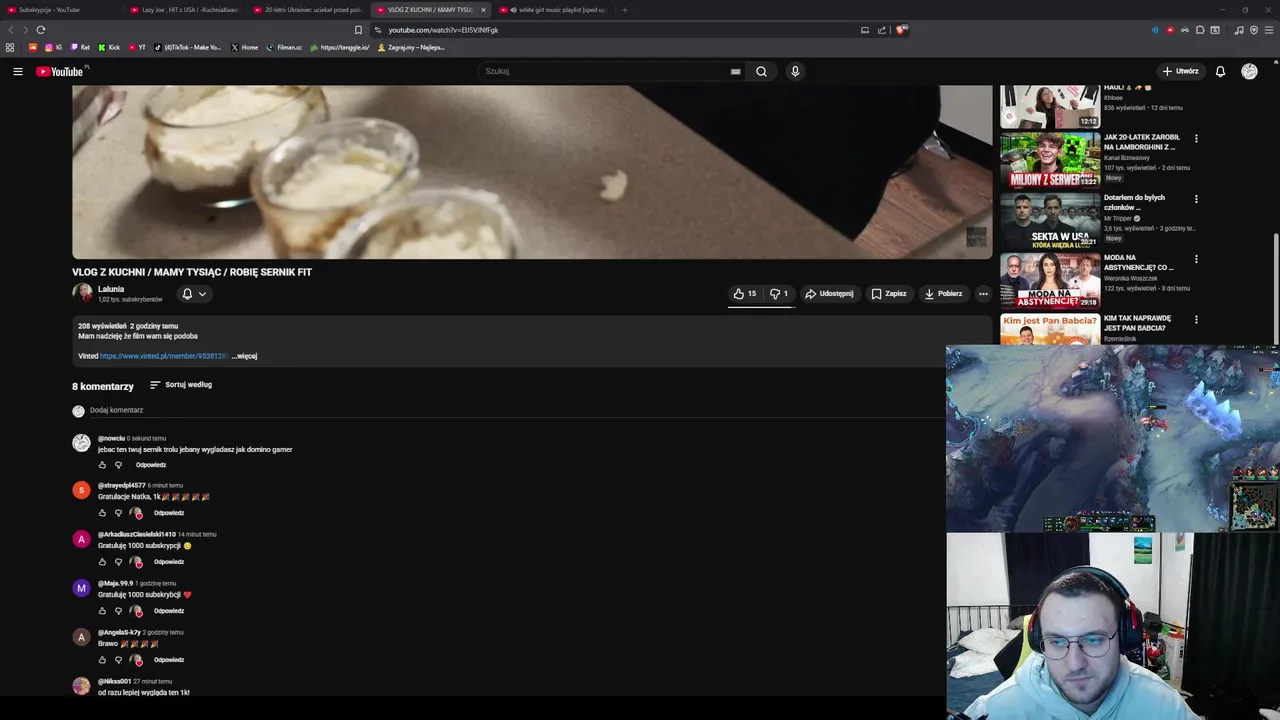
Task: Dislike the video thumbs-down button
Action: pos(778,294)
